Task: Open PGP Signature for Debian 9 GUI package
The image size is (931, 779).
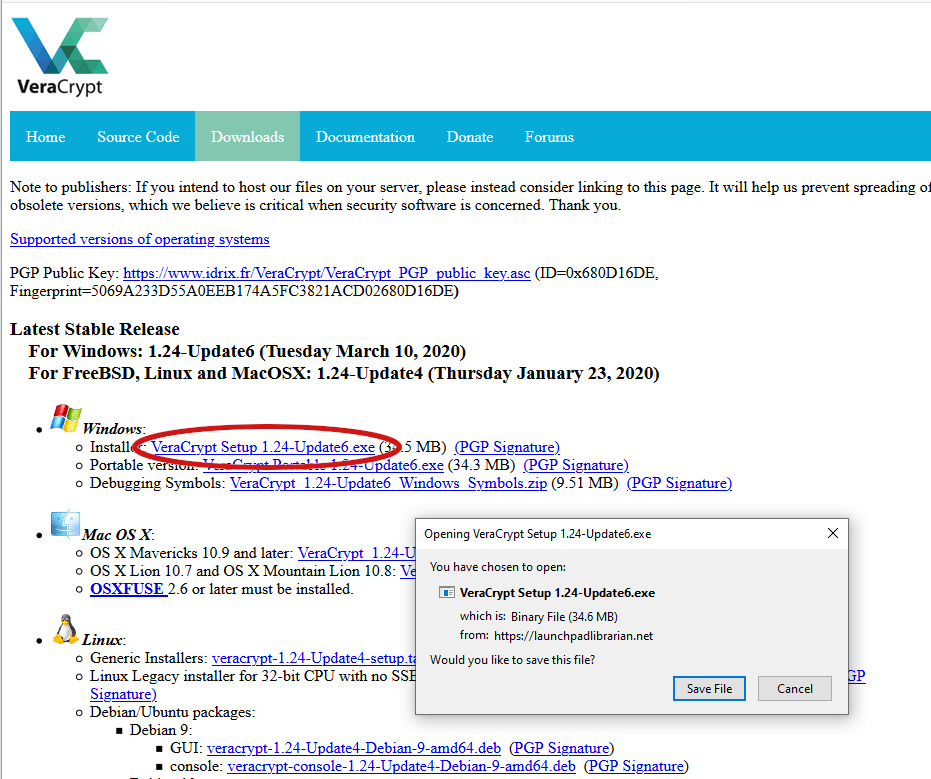Action: (x=561, y=748)
